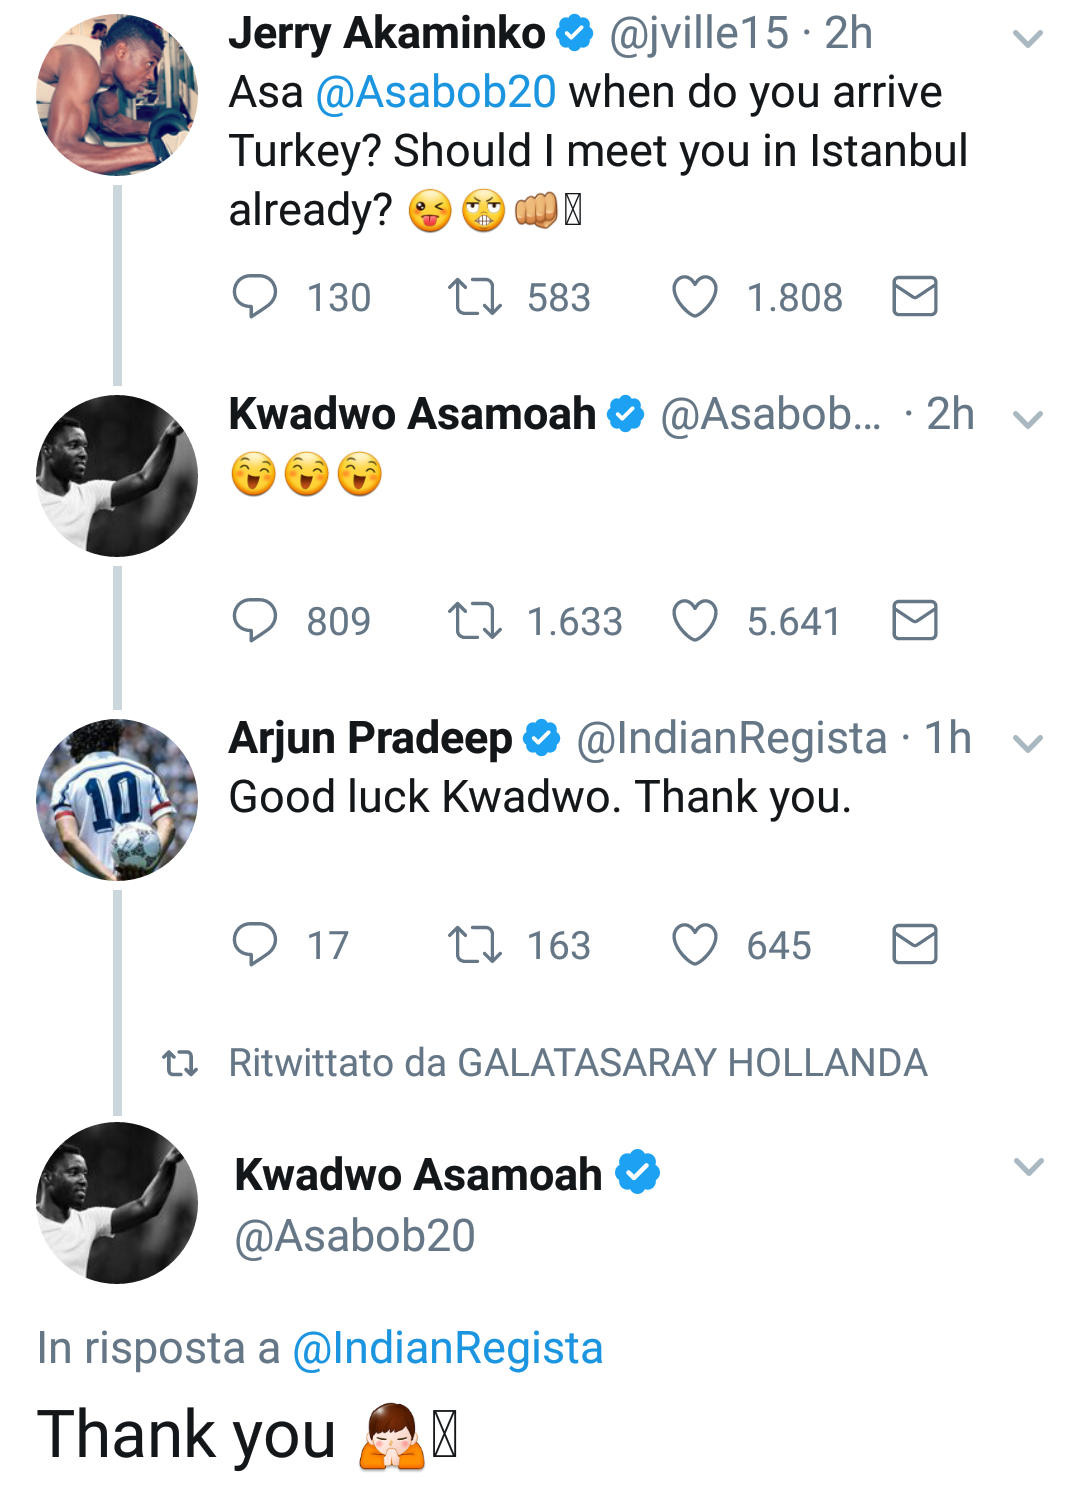Reply to Arjun Pradeep's tweet
This screenshot has height=1485, width=1080.
click(255, 945)
